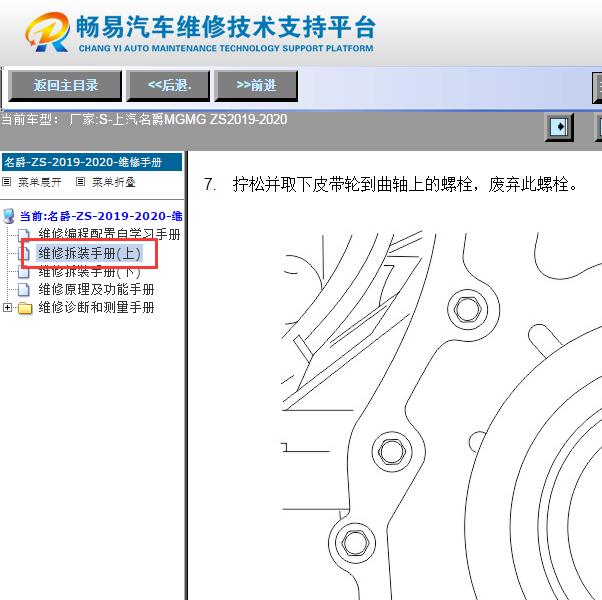Click the document icon of 维修原理及功能手册
Screen dimensions: 602x600
point(24,290)
